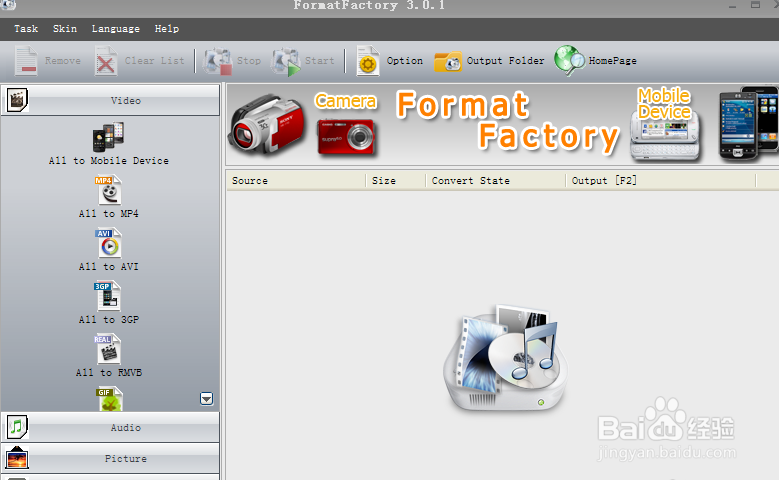Select the GIF conversion icon

tap(110, 400)
